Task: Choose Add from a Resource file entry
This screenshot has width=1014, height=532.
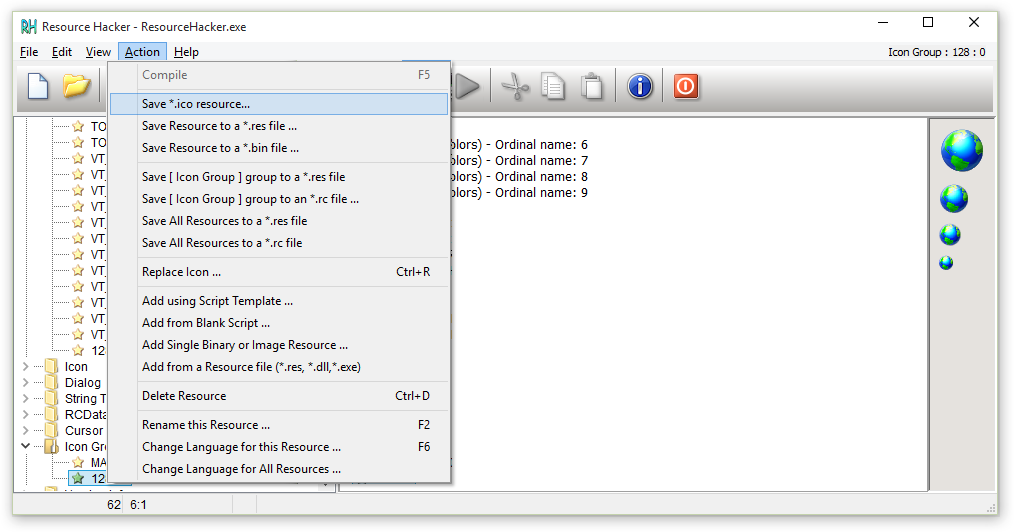Action: pos(279,367)
